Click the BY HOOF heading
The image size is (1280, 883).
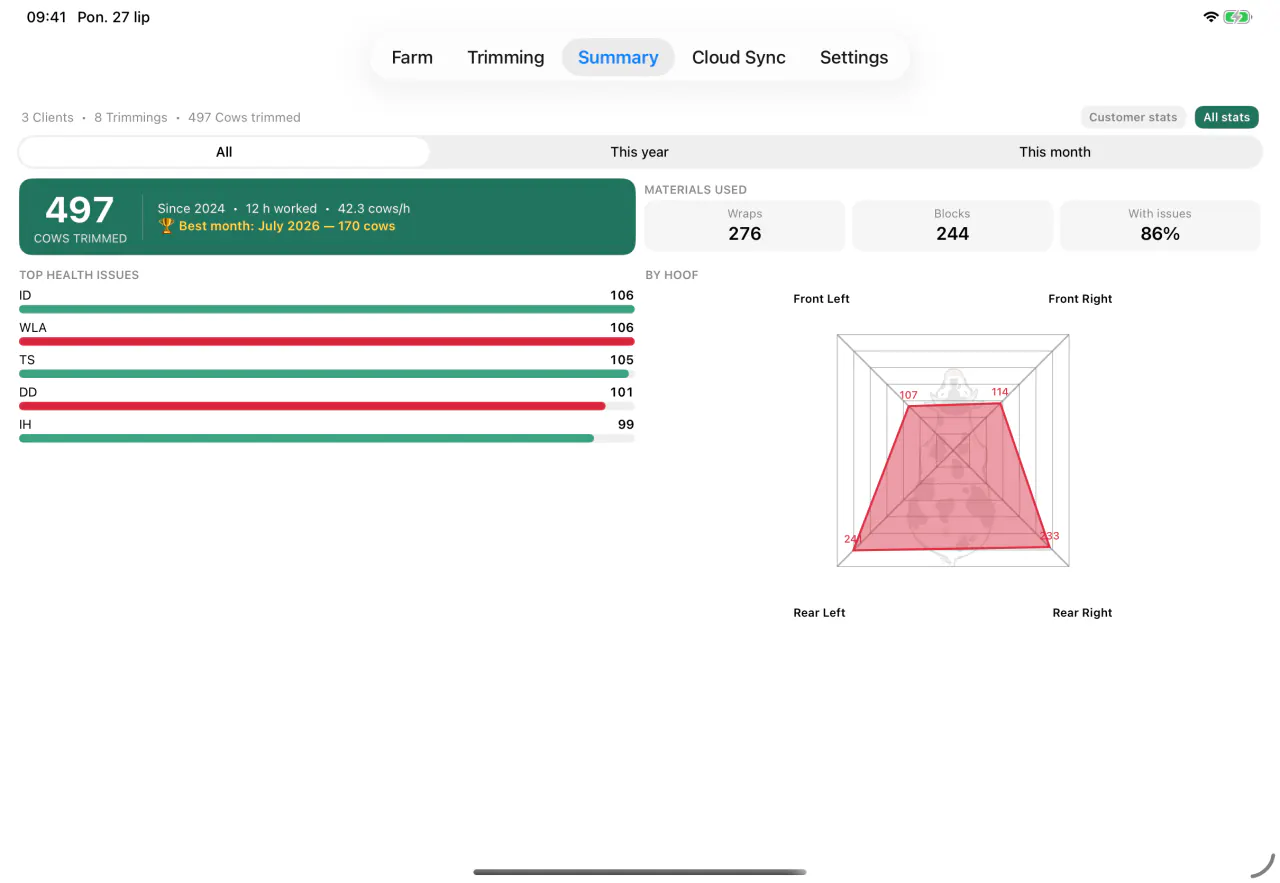672,275
